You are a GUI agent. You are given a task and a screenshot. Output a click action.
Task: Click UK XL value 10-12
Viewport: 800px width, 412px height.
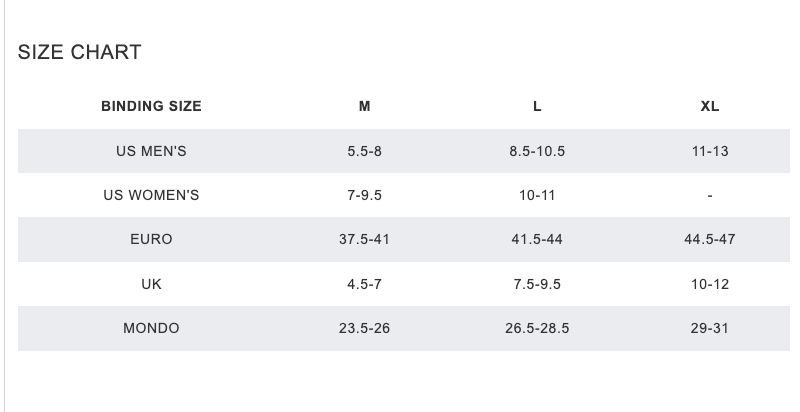click(x=709, y=284)
